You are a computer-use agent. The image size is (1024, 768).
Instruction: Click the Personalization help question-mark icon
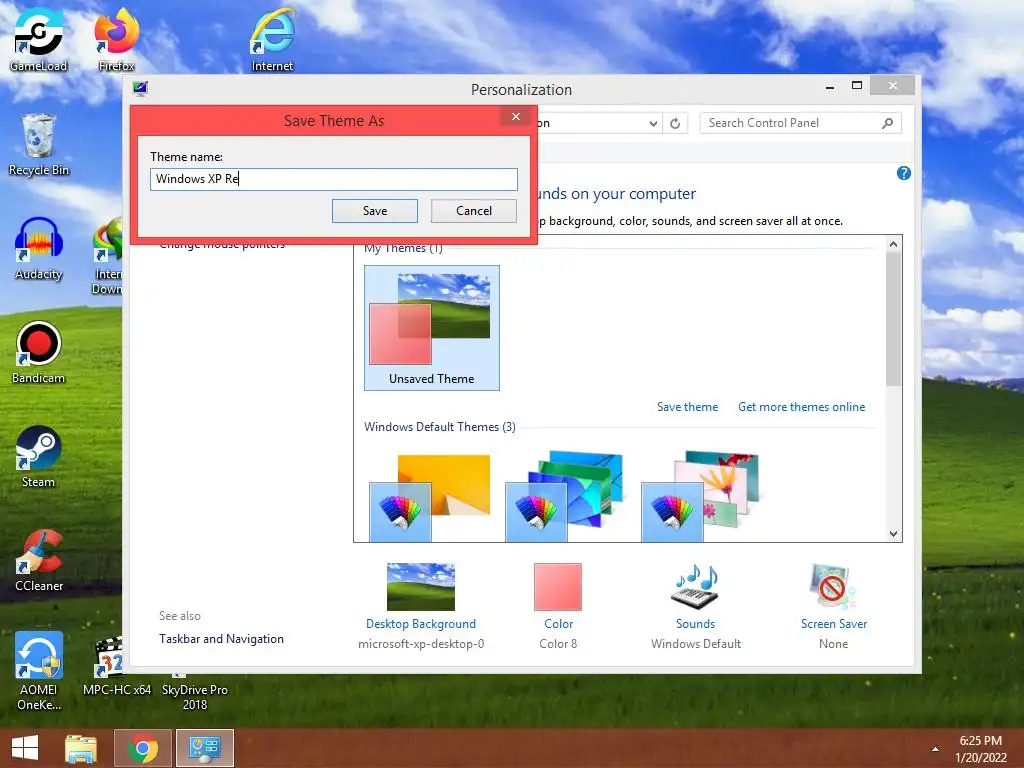(904, 173)
